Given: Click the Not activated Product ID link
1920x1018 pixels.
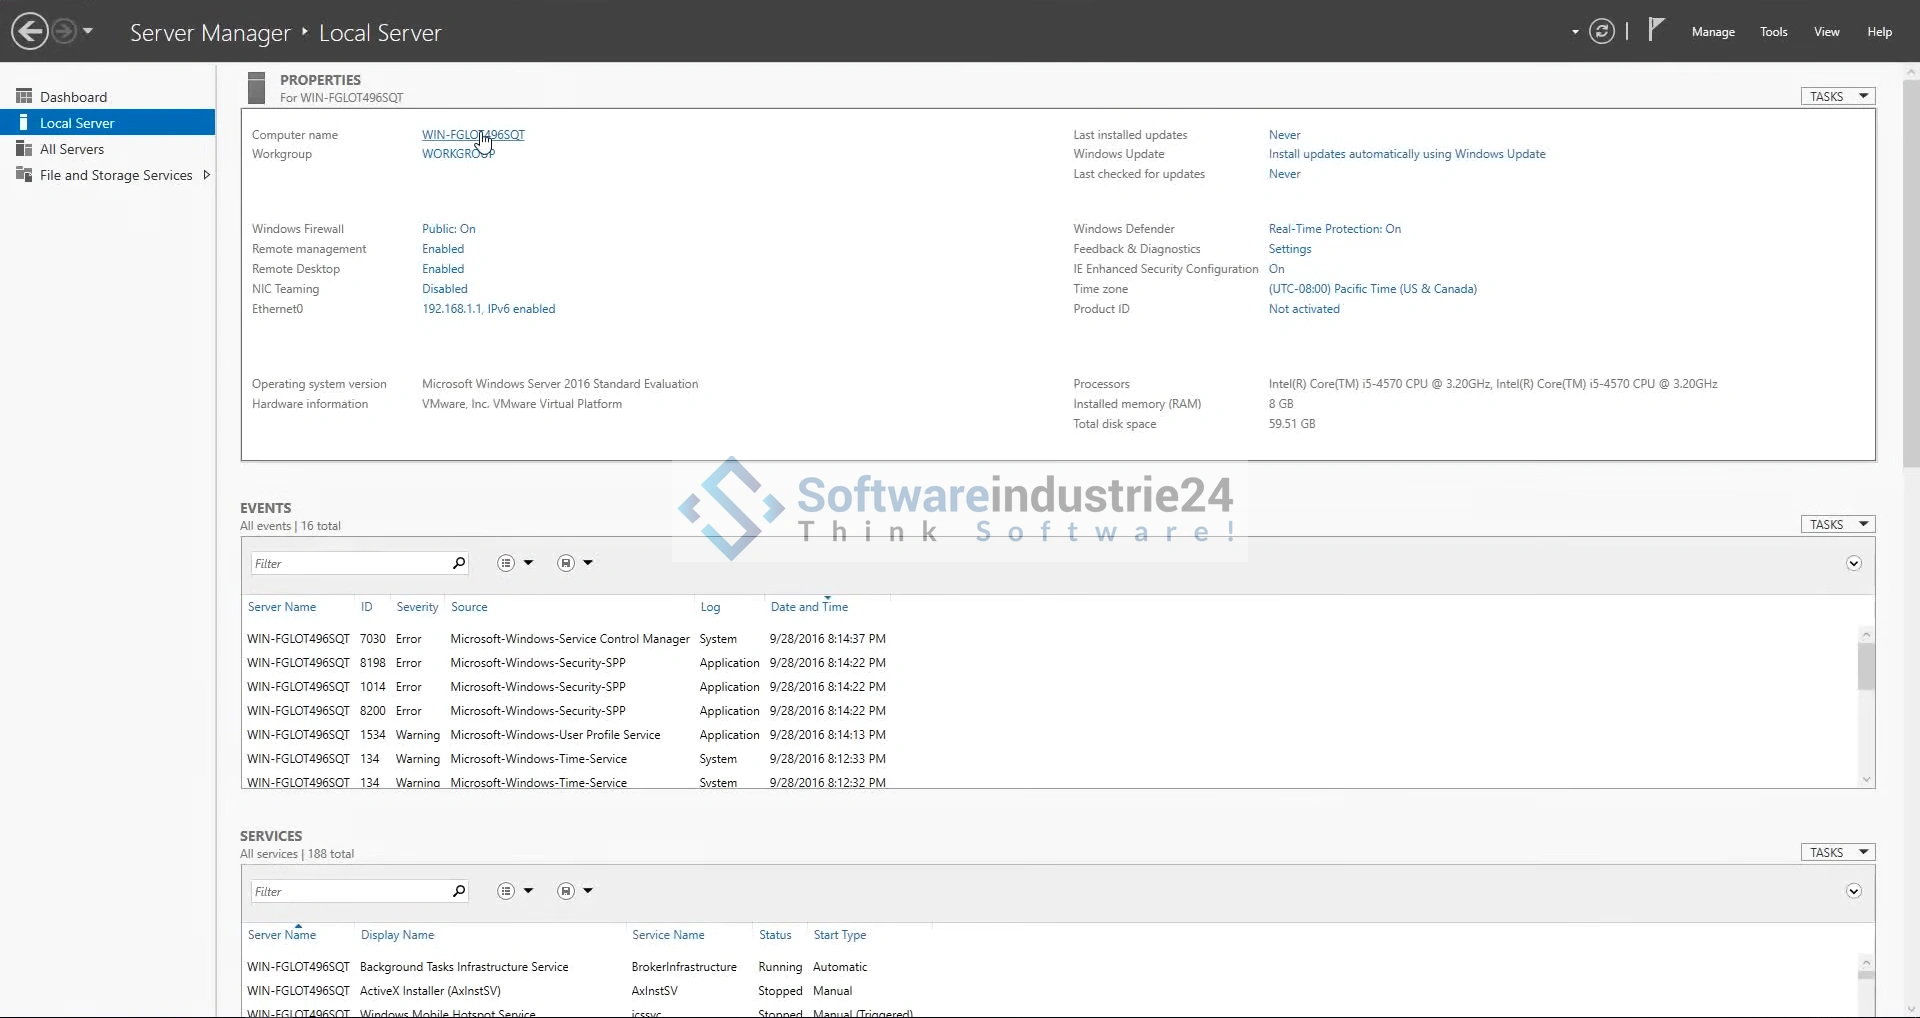Looking at the screenshot, I should (x=1303, y=309).
